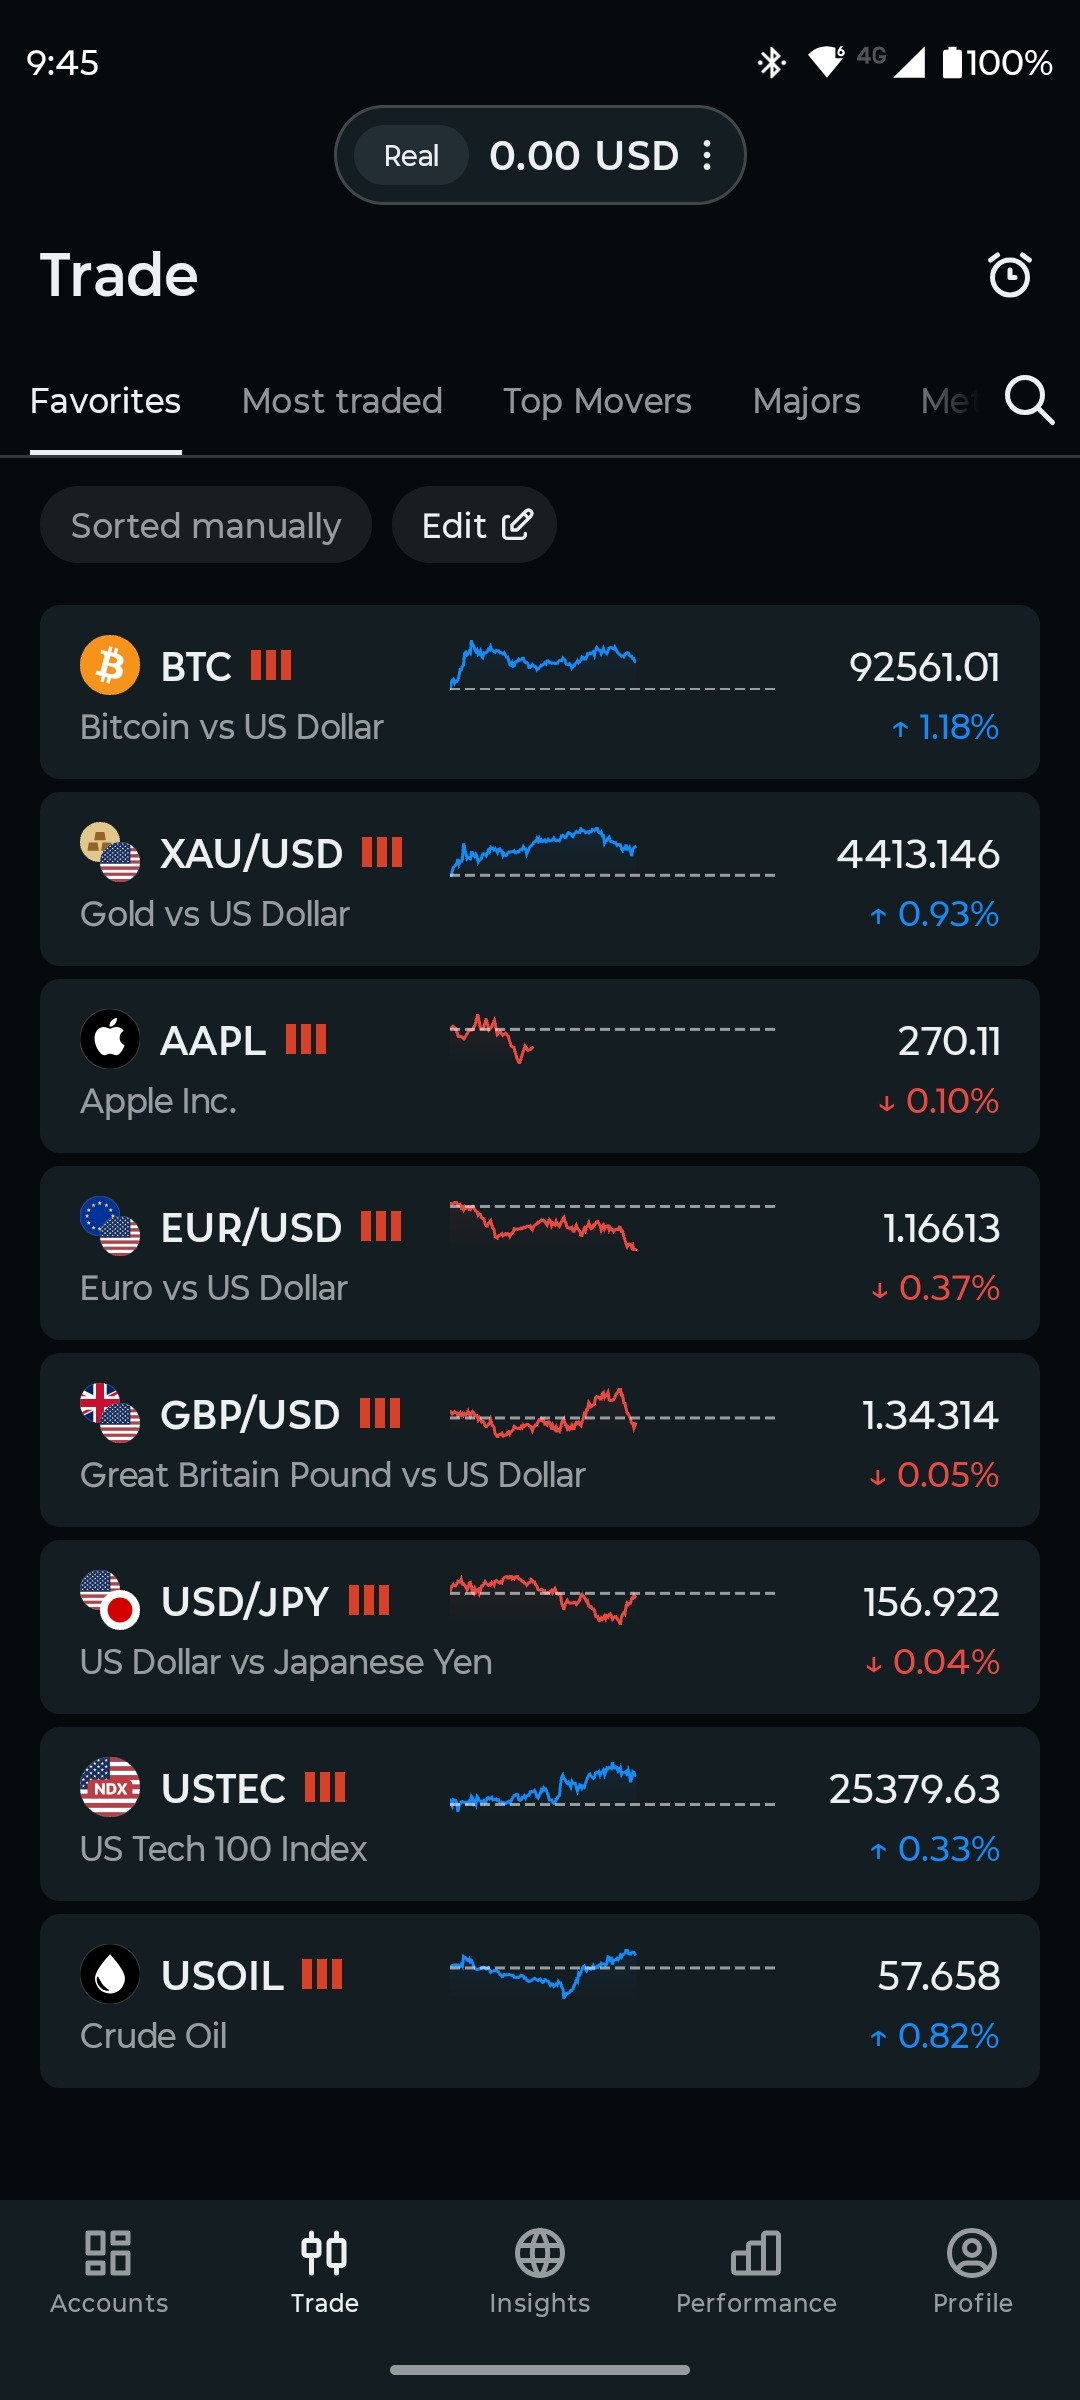Switch to the Top Movers tab
1080x2400 pixels.
[597, 401]
